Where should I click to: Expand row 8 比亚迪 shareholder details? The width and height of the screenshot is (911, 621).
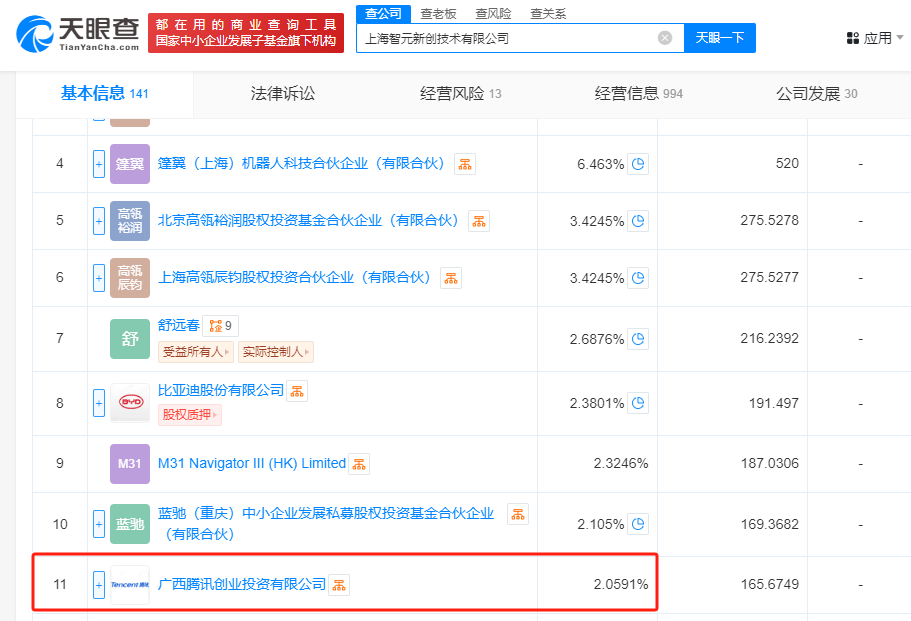(x=99, y=403)
